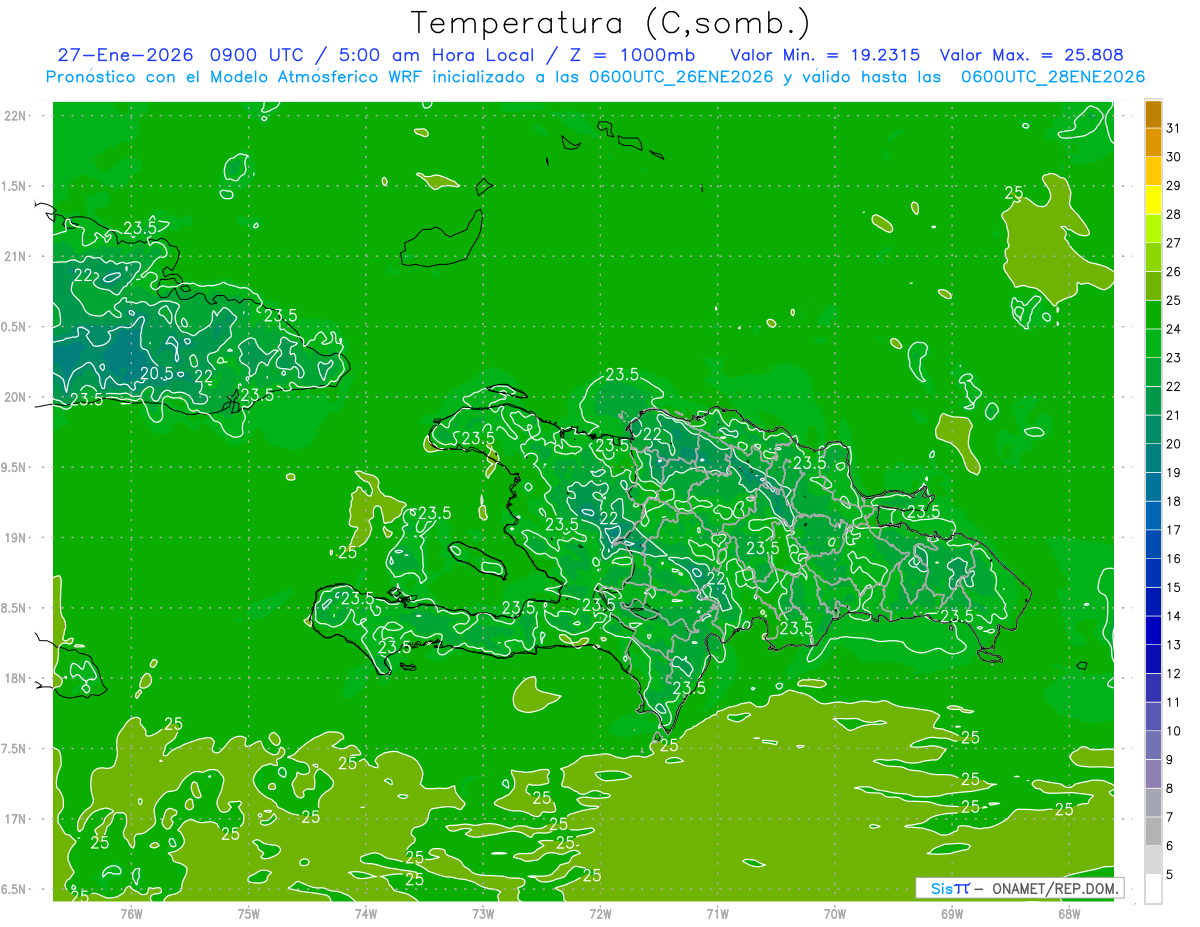Click the '69W' longitude axis label
Image resolution: width=1200 pixels, height=927 pixels.
pyautogui.click(x=952, y=913)
